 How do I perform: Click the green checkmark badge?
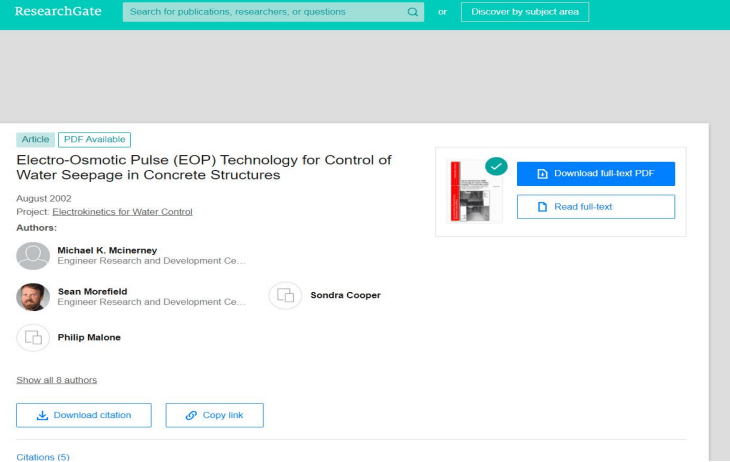coord(496,166)
